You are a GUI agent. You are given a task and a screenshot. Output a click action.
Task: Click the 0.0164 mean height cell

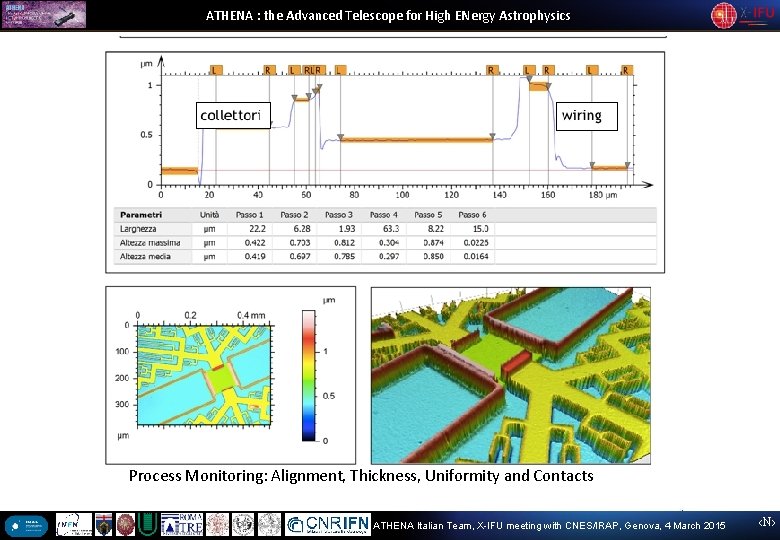click(x=476, y=257)
